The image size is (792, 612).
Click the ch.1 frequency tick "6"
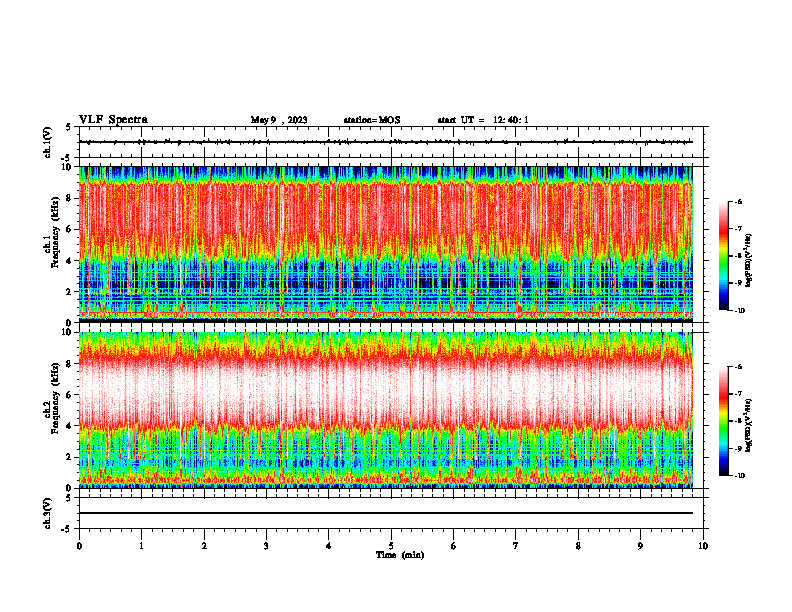click(x=69, y=229)
